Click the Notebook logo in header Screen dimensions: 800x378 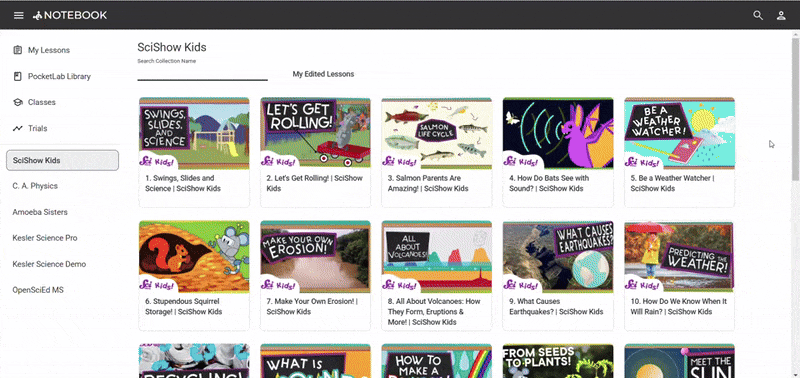(x=70, y=15)
